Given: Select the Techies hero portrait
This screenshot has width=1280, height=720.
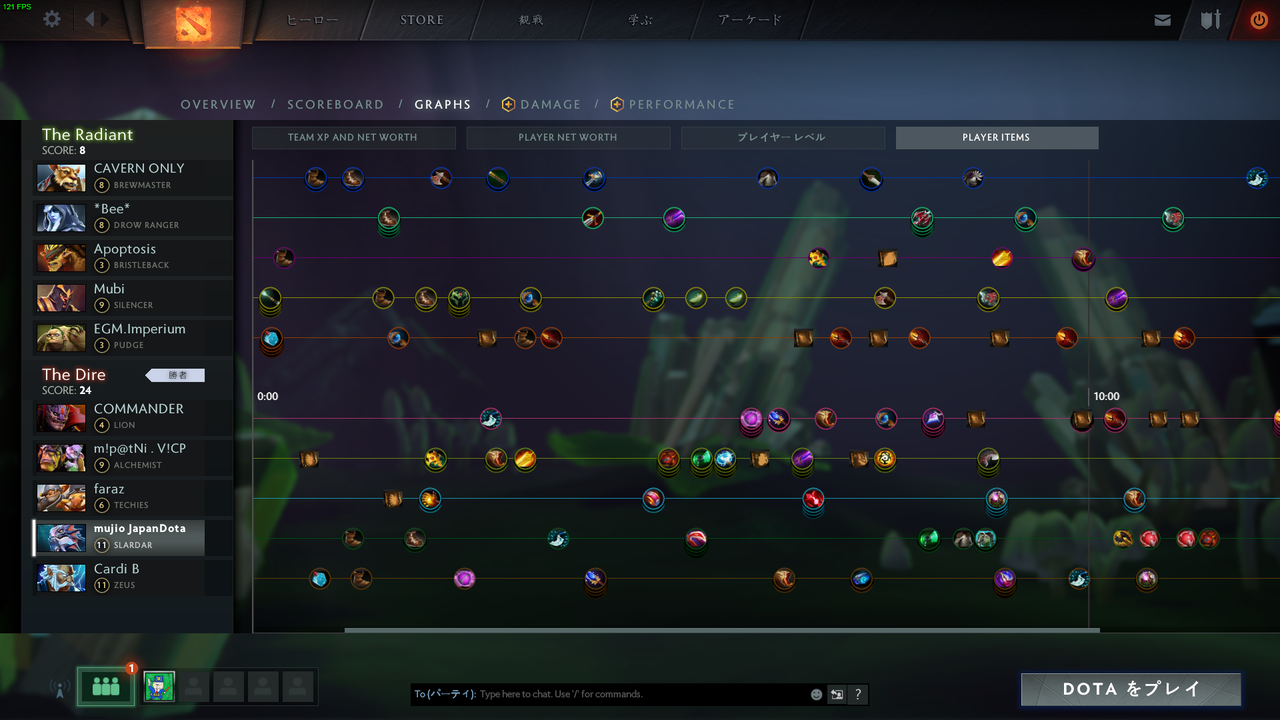Looking at the screenshot, I should click(61, 497).
